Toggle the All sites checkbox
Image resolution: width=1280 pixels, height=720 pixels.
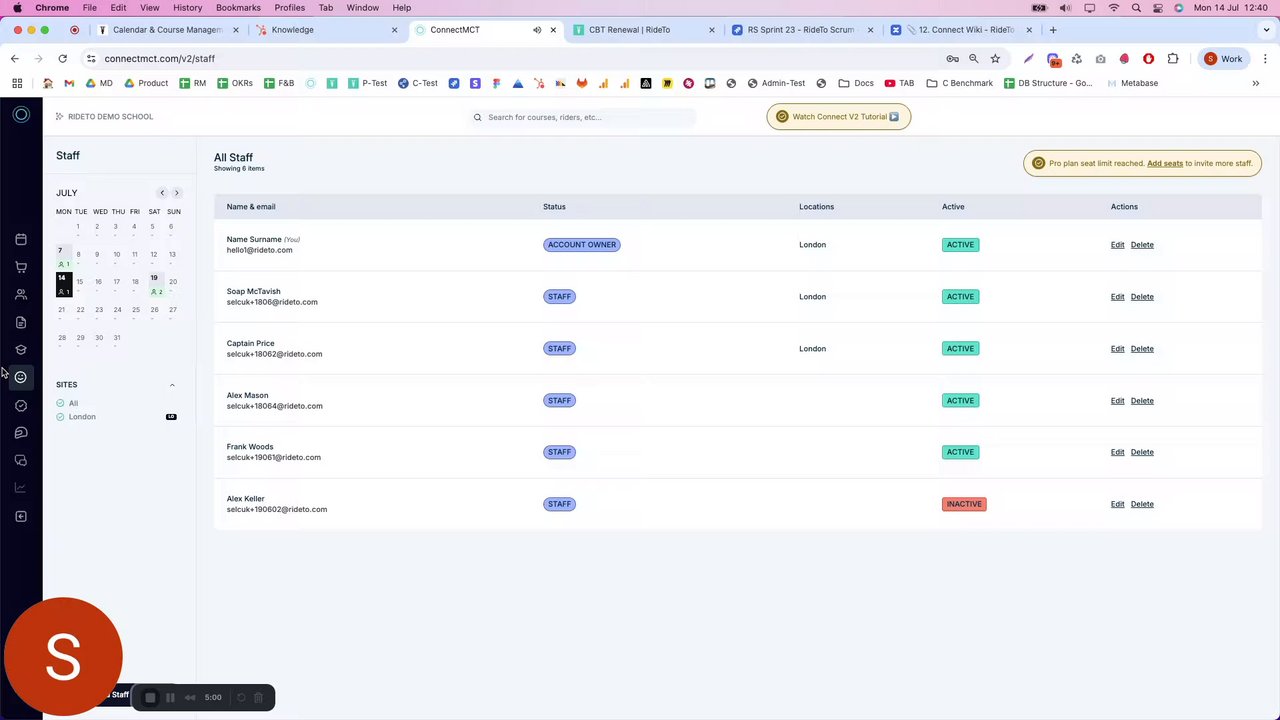[x=60, y=403]
